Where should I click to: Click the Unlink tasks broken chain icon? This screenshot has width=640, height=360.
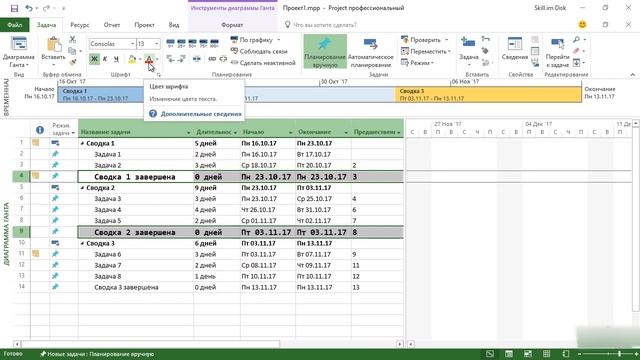(223, 59)
